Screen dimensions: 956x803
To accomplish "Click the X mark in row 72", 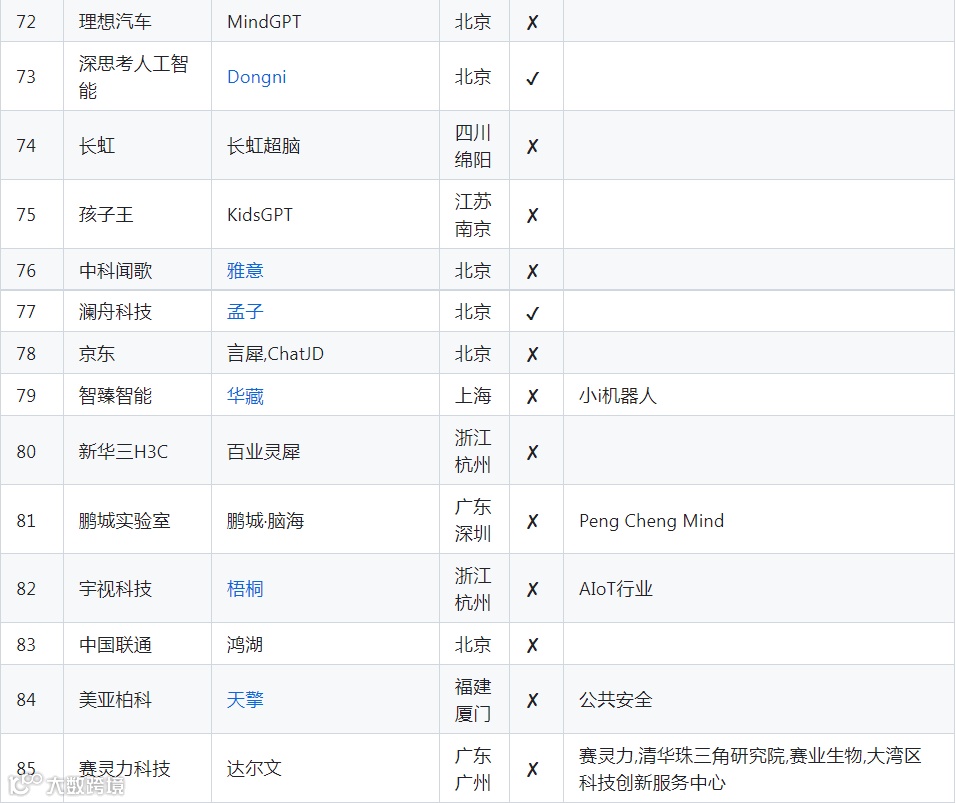I will 532,23.
